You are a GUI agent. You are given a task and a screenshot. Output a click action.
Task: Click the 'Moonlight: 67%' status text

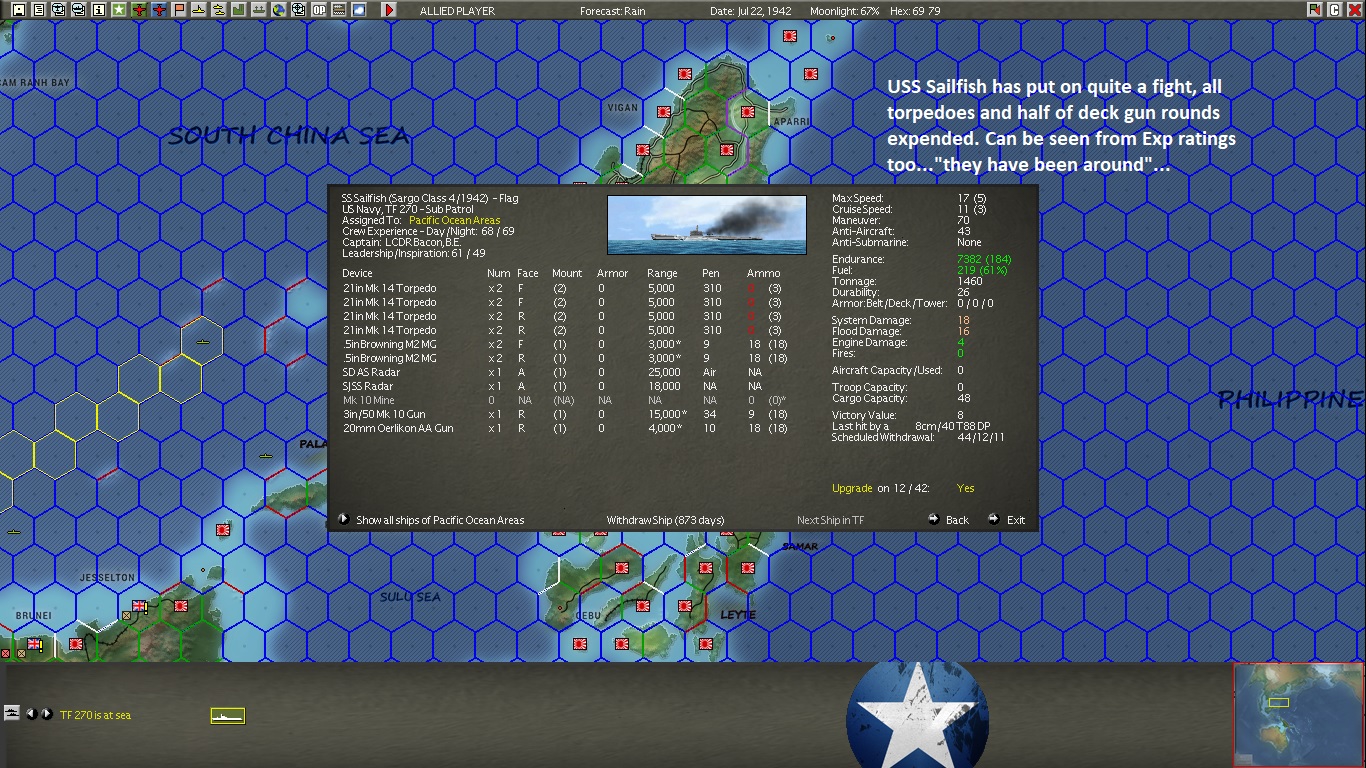(x=845, y=11)
